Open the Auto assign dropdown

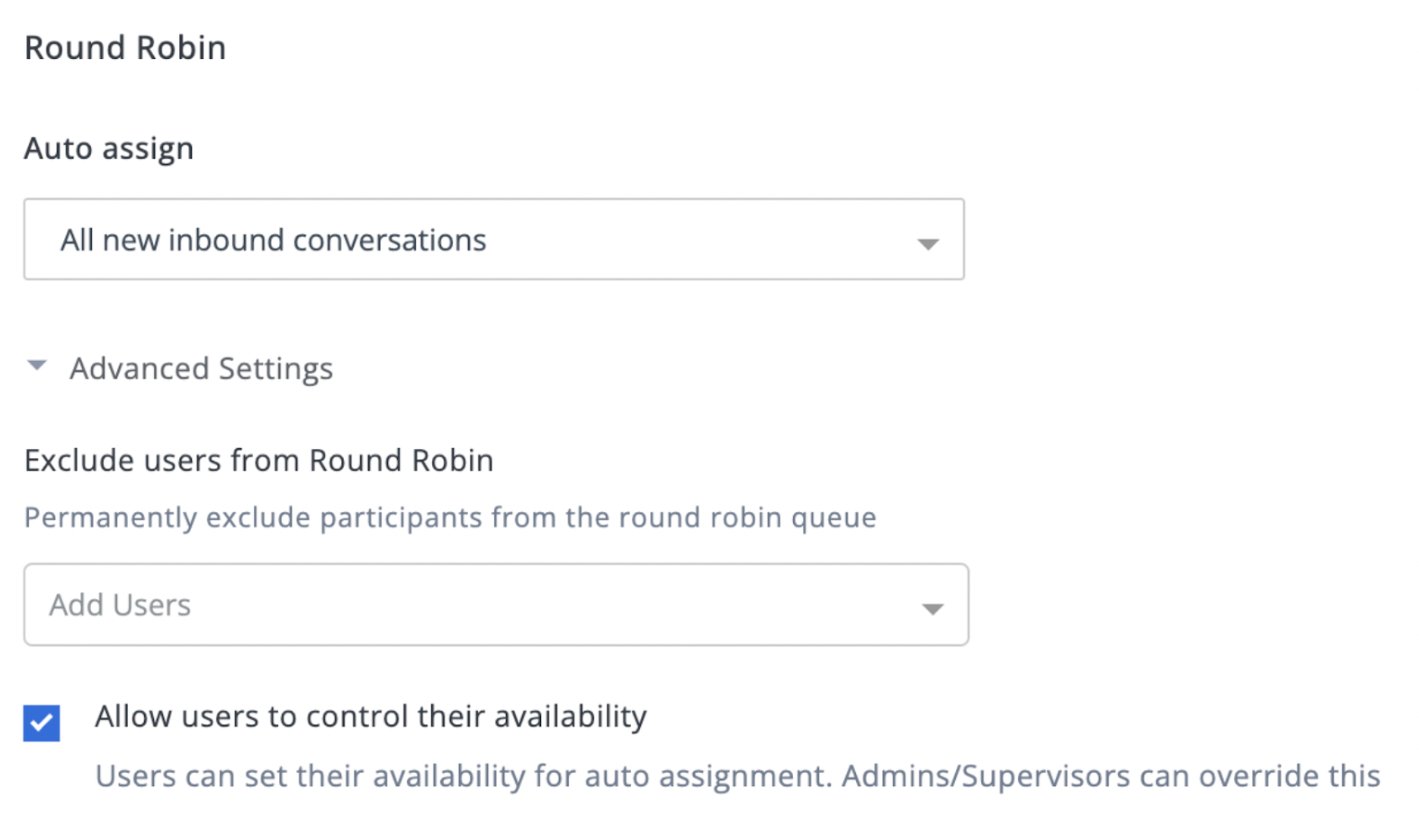click(494, 240)
